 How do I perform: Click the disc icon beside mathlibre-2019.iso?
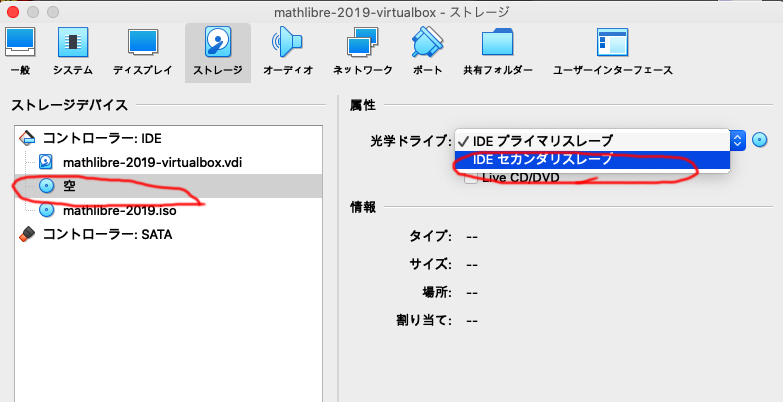(46, 210)
